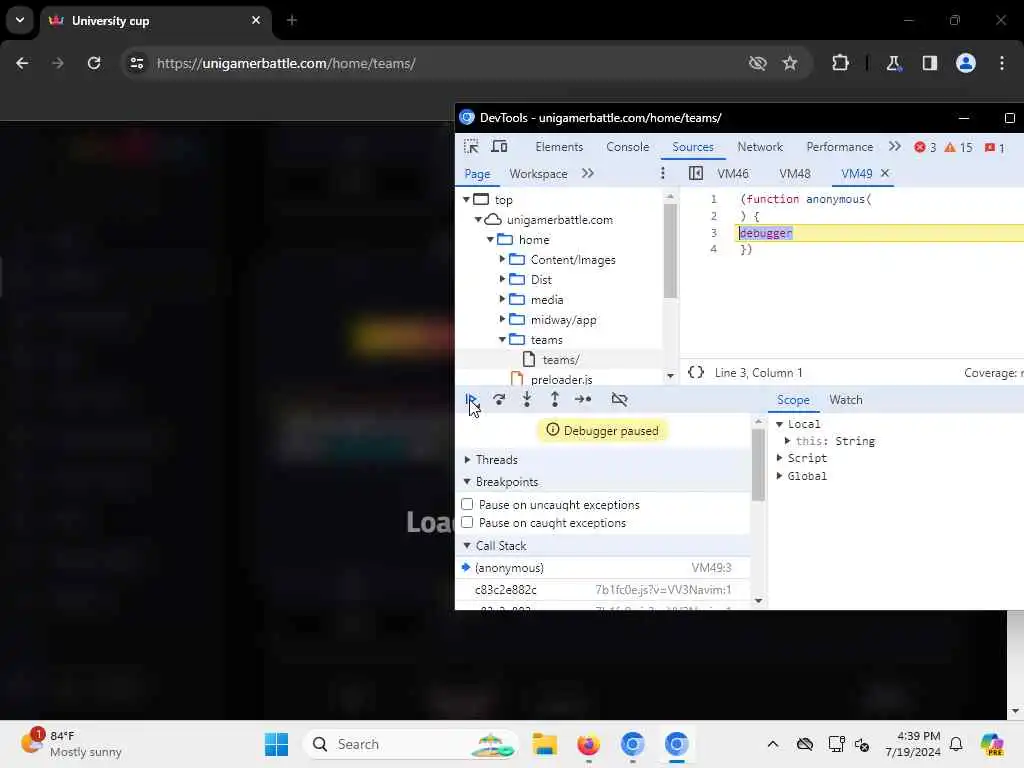Viewport: 1024px width, 768px height.
Task: Open navigator three-dot options menu
Action: pyautogui.click(x=663, y=173)
